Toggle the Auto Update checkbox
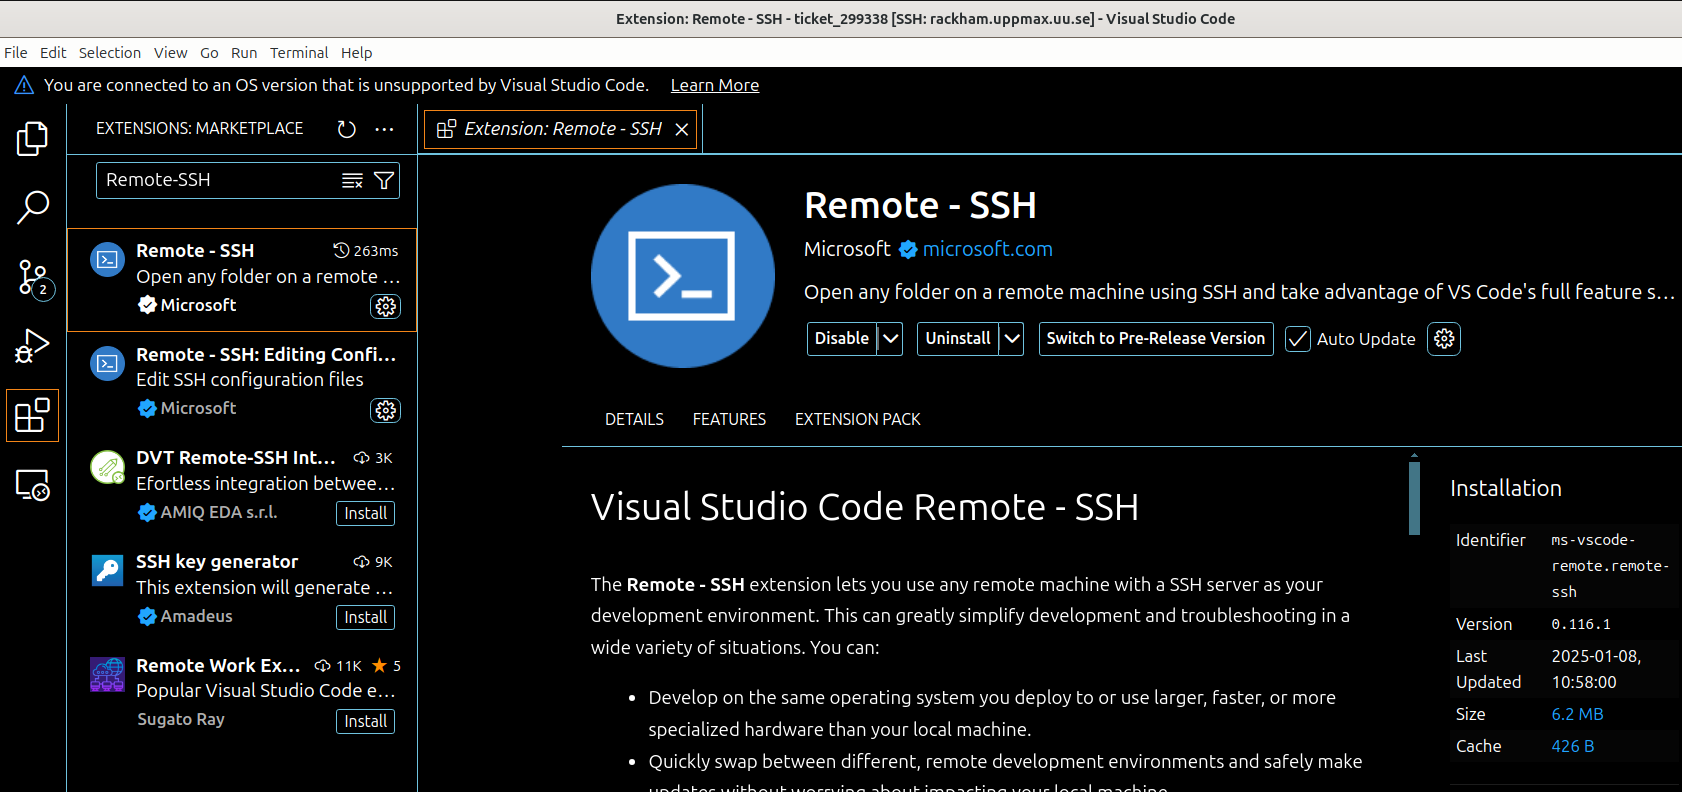 tap(1298, 339)
